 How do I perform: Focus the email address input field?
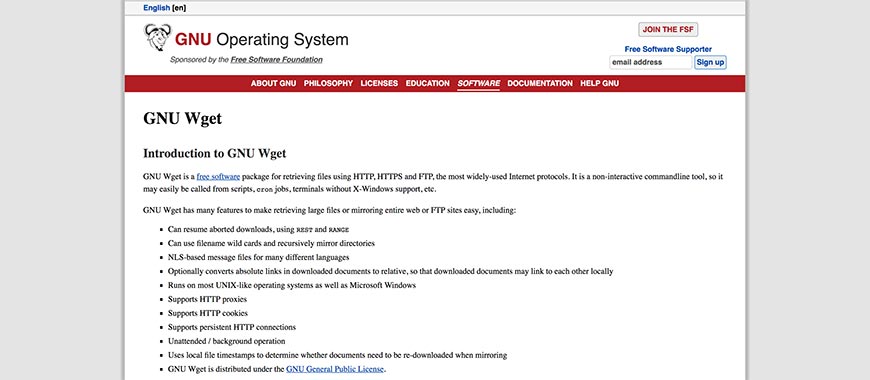(x=650, y=62)
